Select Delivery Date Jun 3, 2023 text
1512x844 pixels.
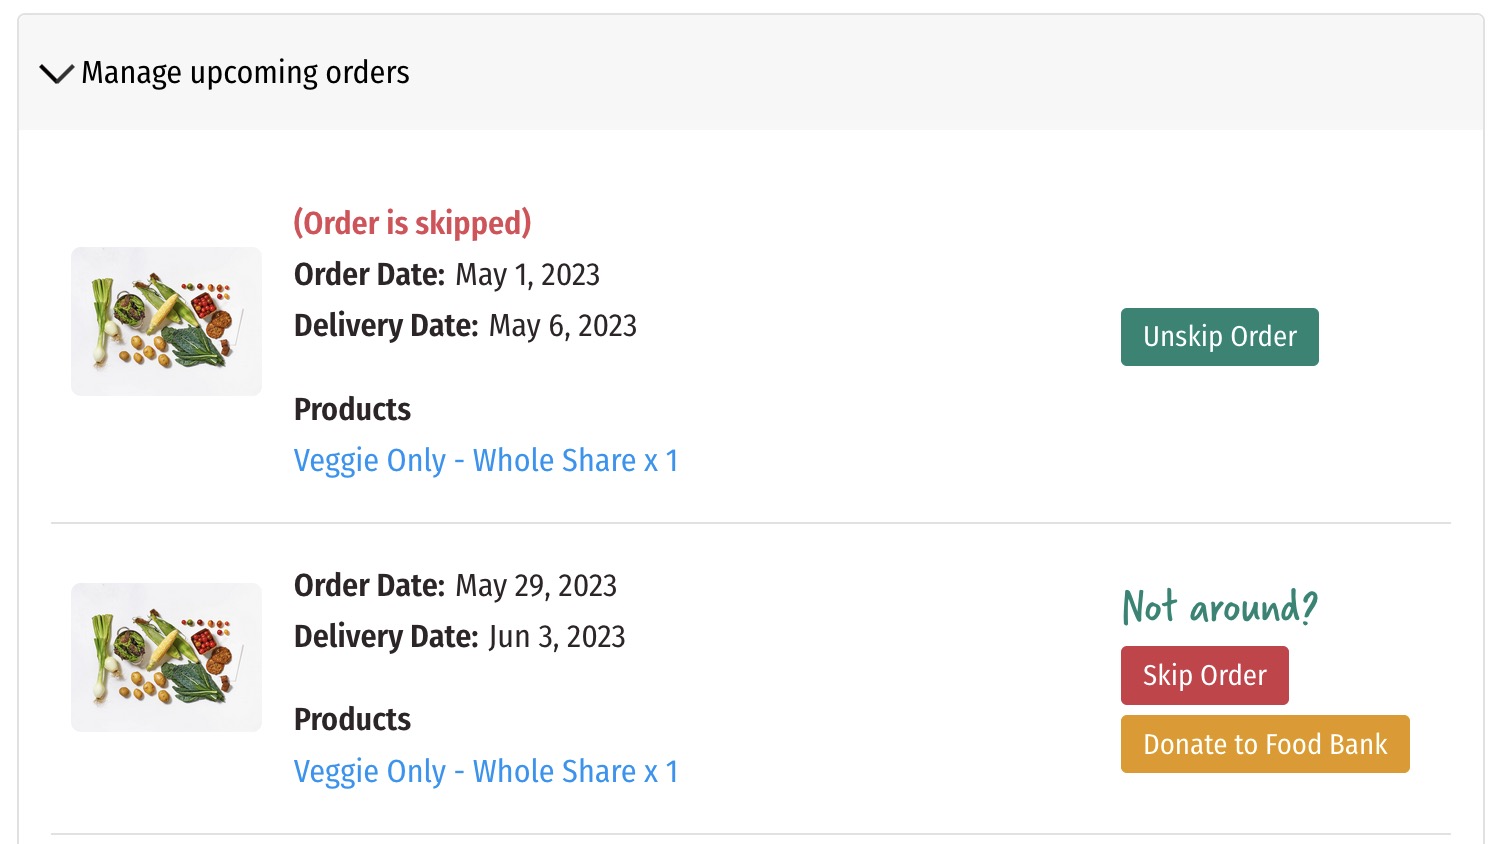460,636
